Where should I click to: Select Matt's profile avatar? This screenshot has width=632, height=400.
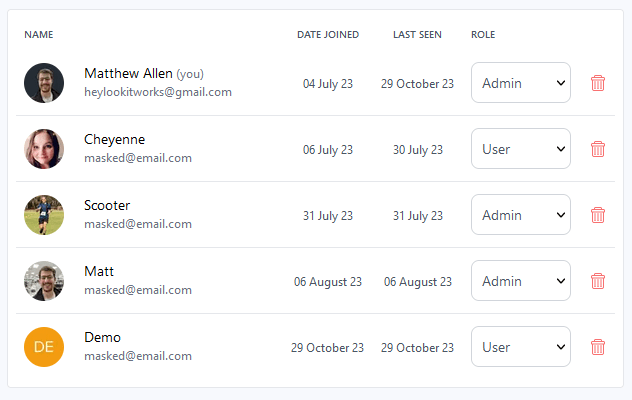tap(44, 281)
